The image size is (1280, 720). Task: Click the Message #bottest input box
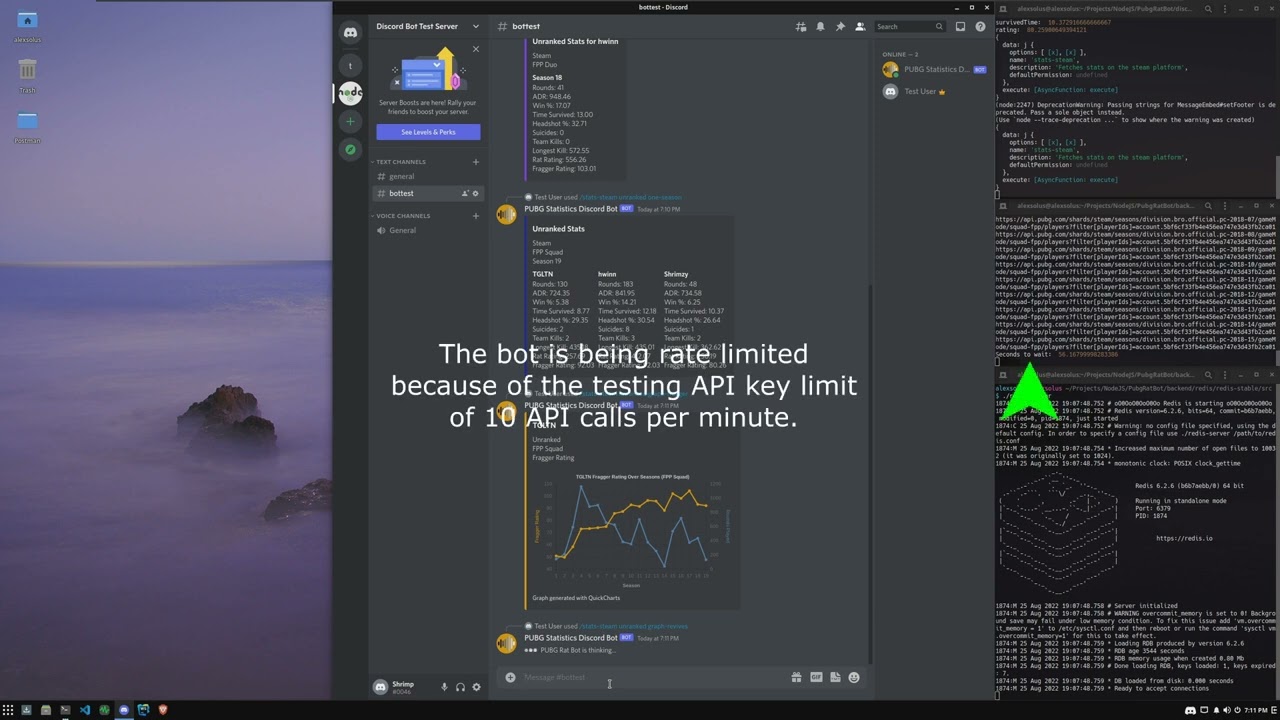point(655,677)
